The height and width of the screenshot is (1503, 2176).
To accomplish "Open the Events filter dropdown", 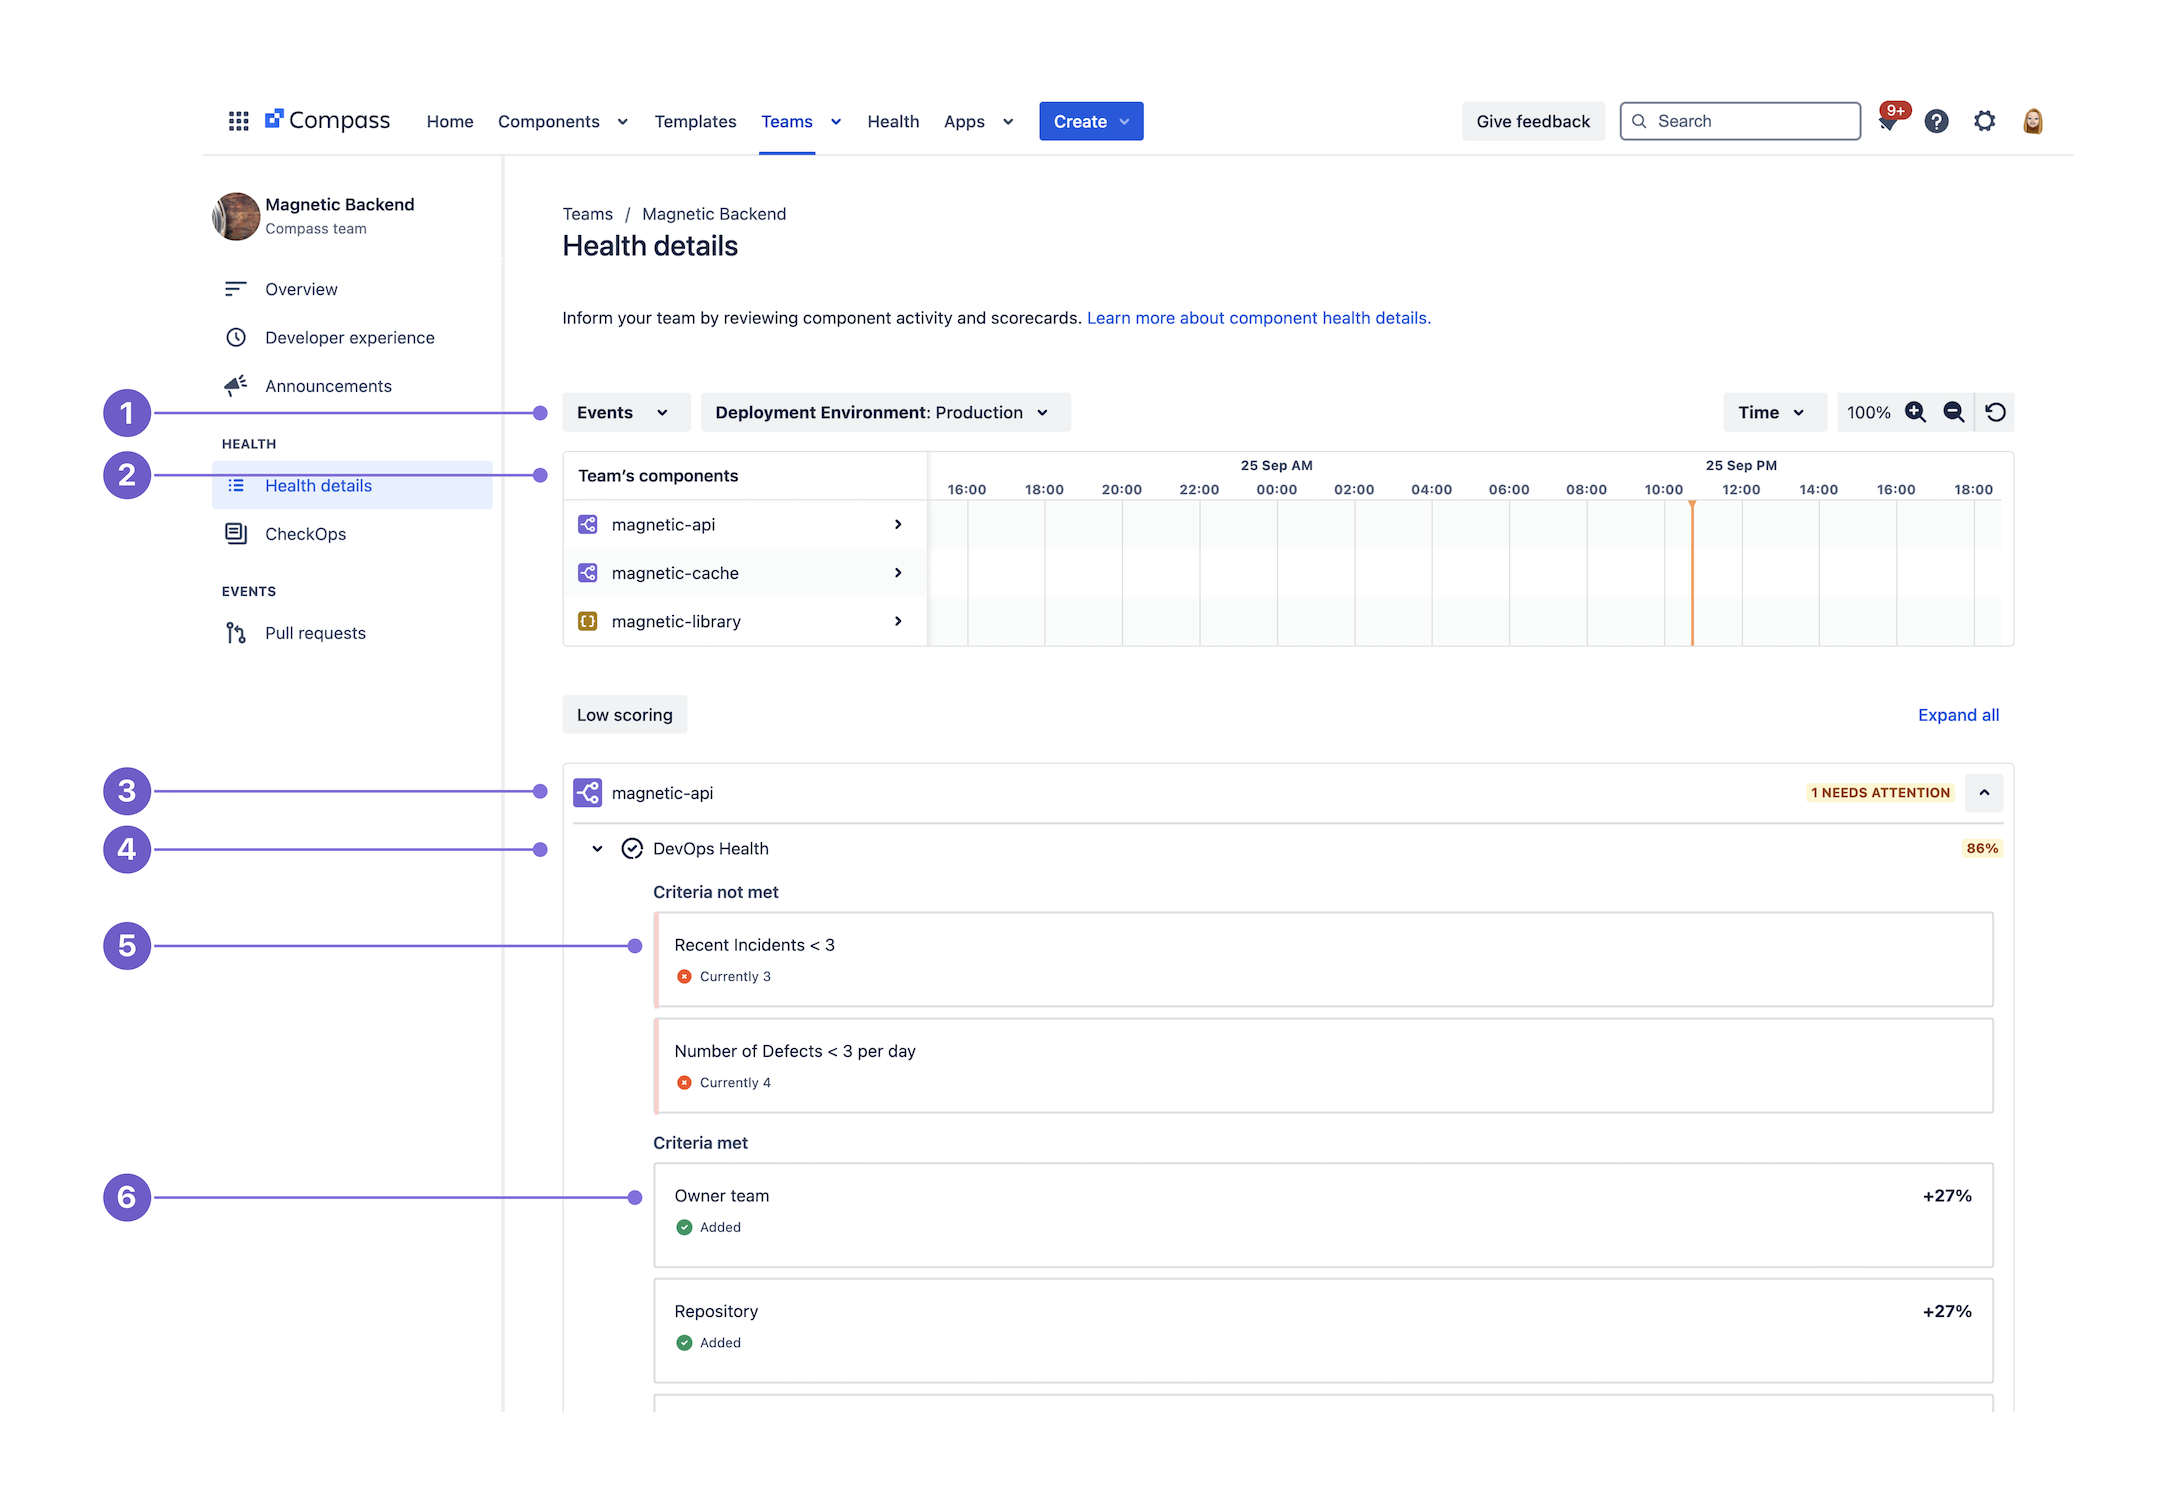I will 620,412.
